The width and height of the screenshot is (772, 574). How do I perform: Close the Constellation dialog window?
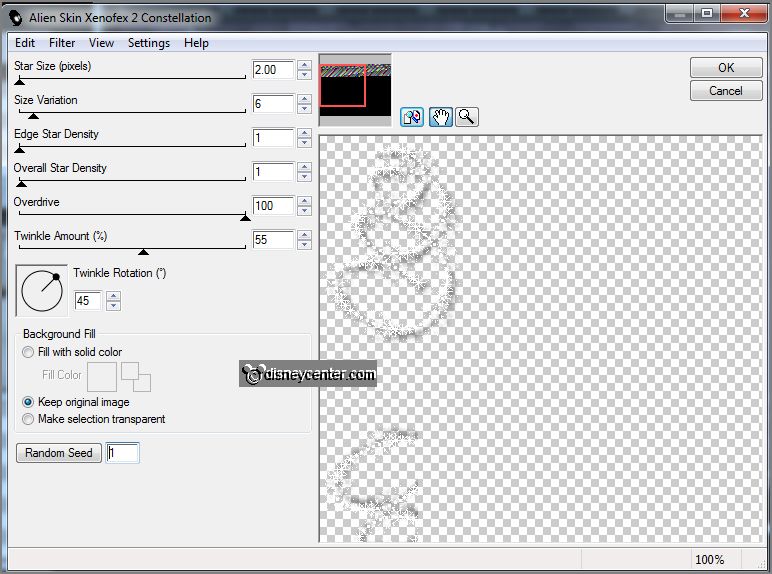pyautogui.click(x=744, y=13)
